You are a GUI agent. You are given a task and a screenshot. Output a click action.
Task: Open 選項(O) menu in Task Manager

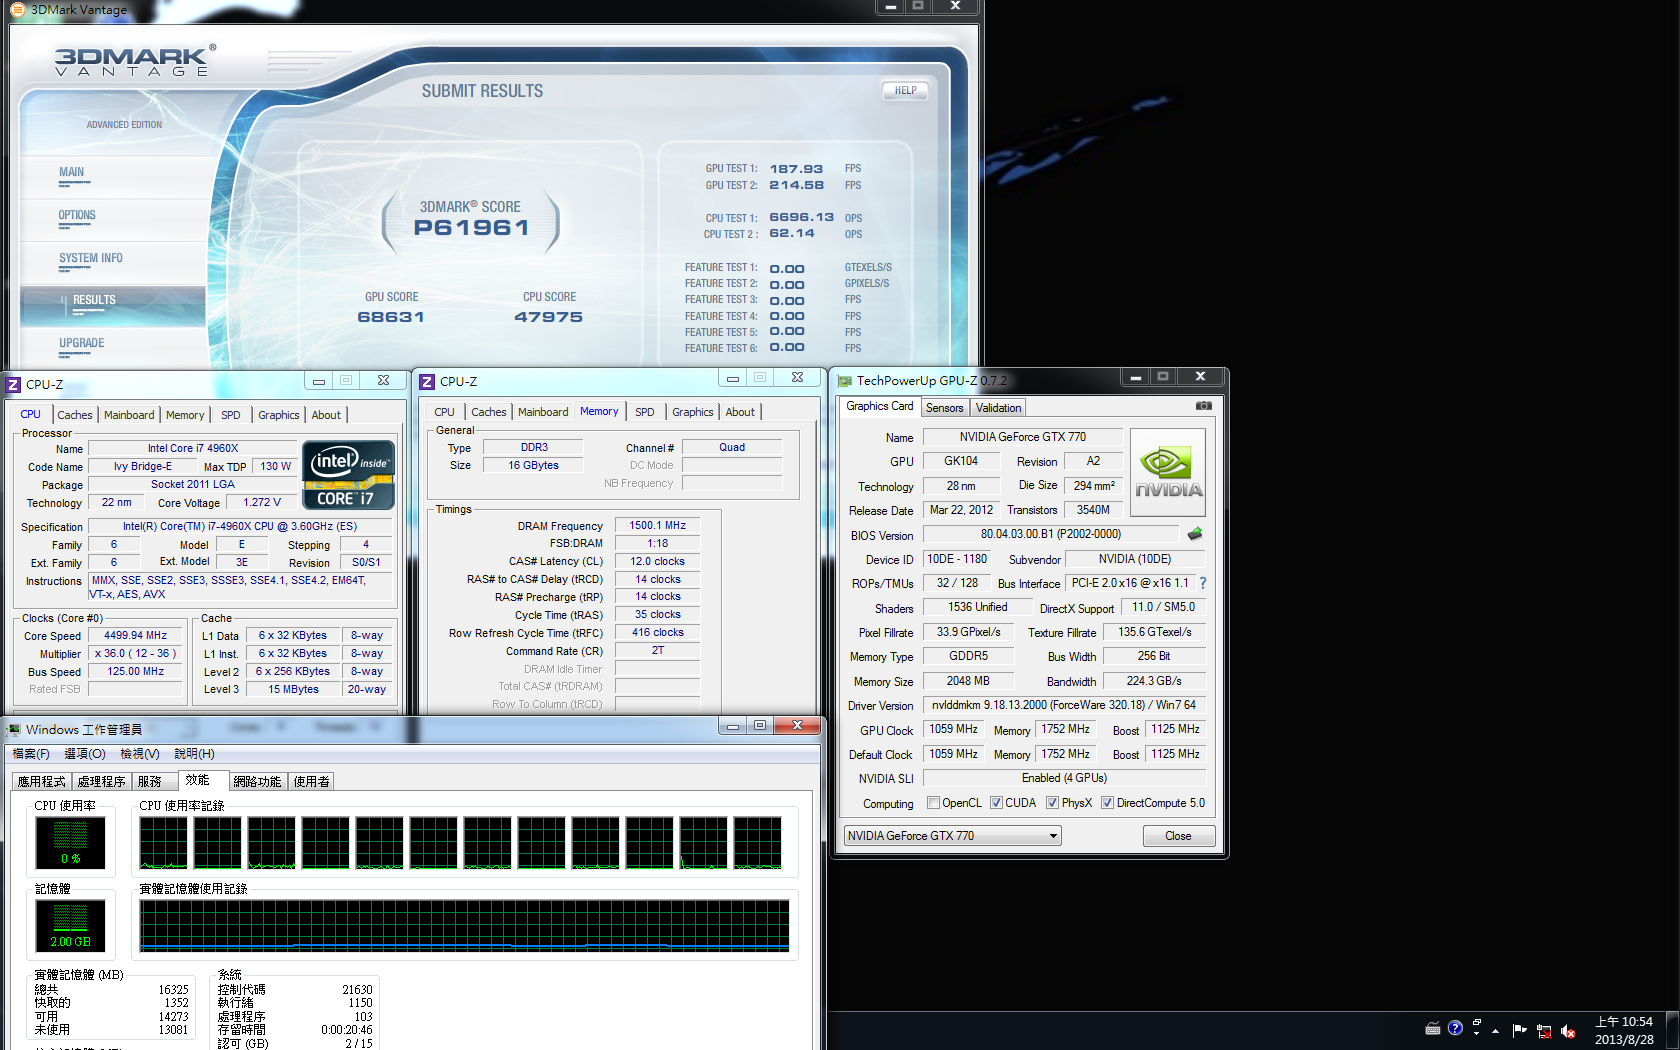pyautogui.click(x=84, y=754)
